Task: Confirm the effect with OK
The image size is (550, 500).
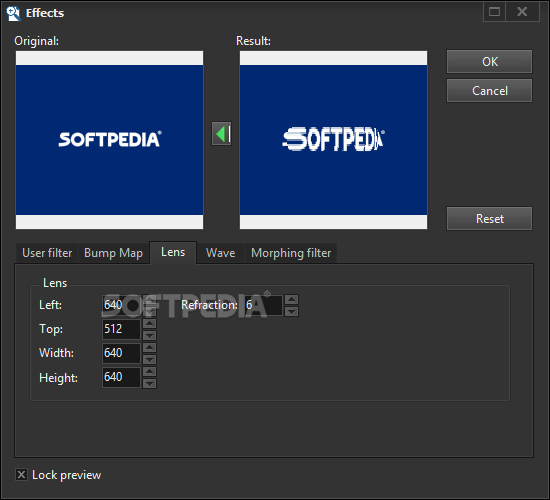Action: click(489, 62)
